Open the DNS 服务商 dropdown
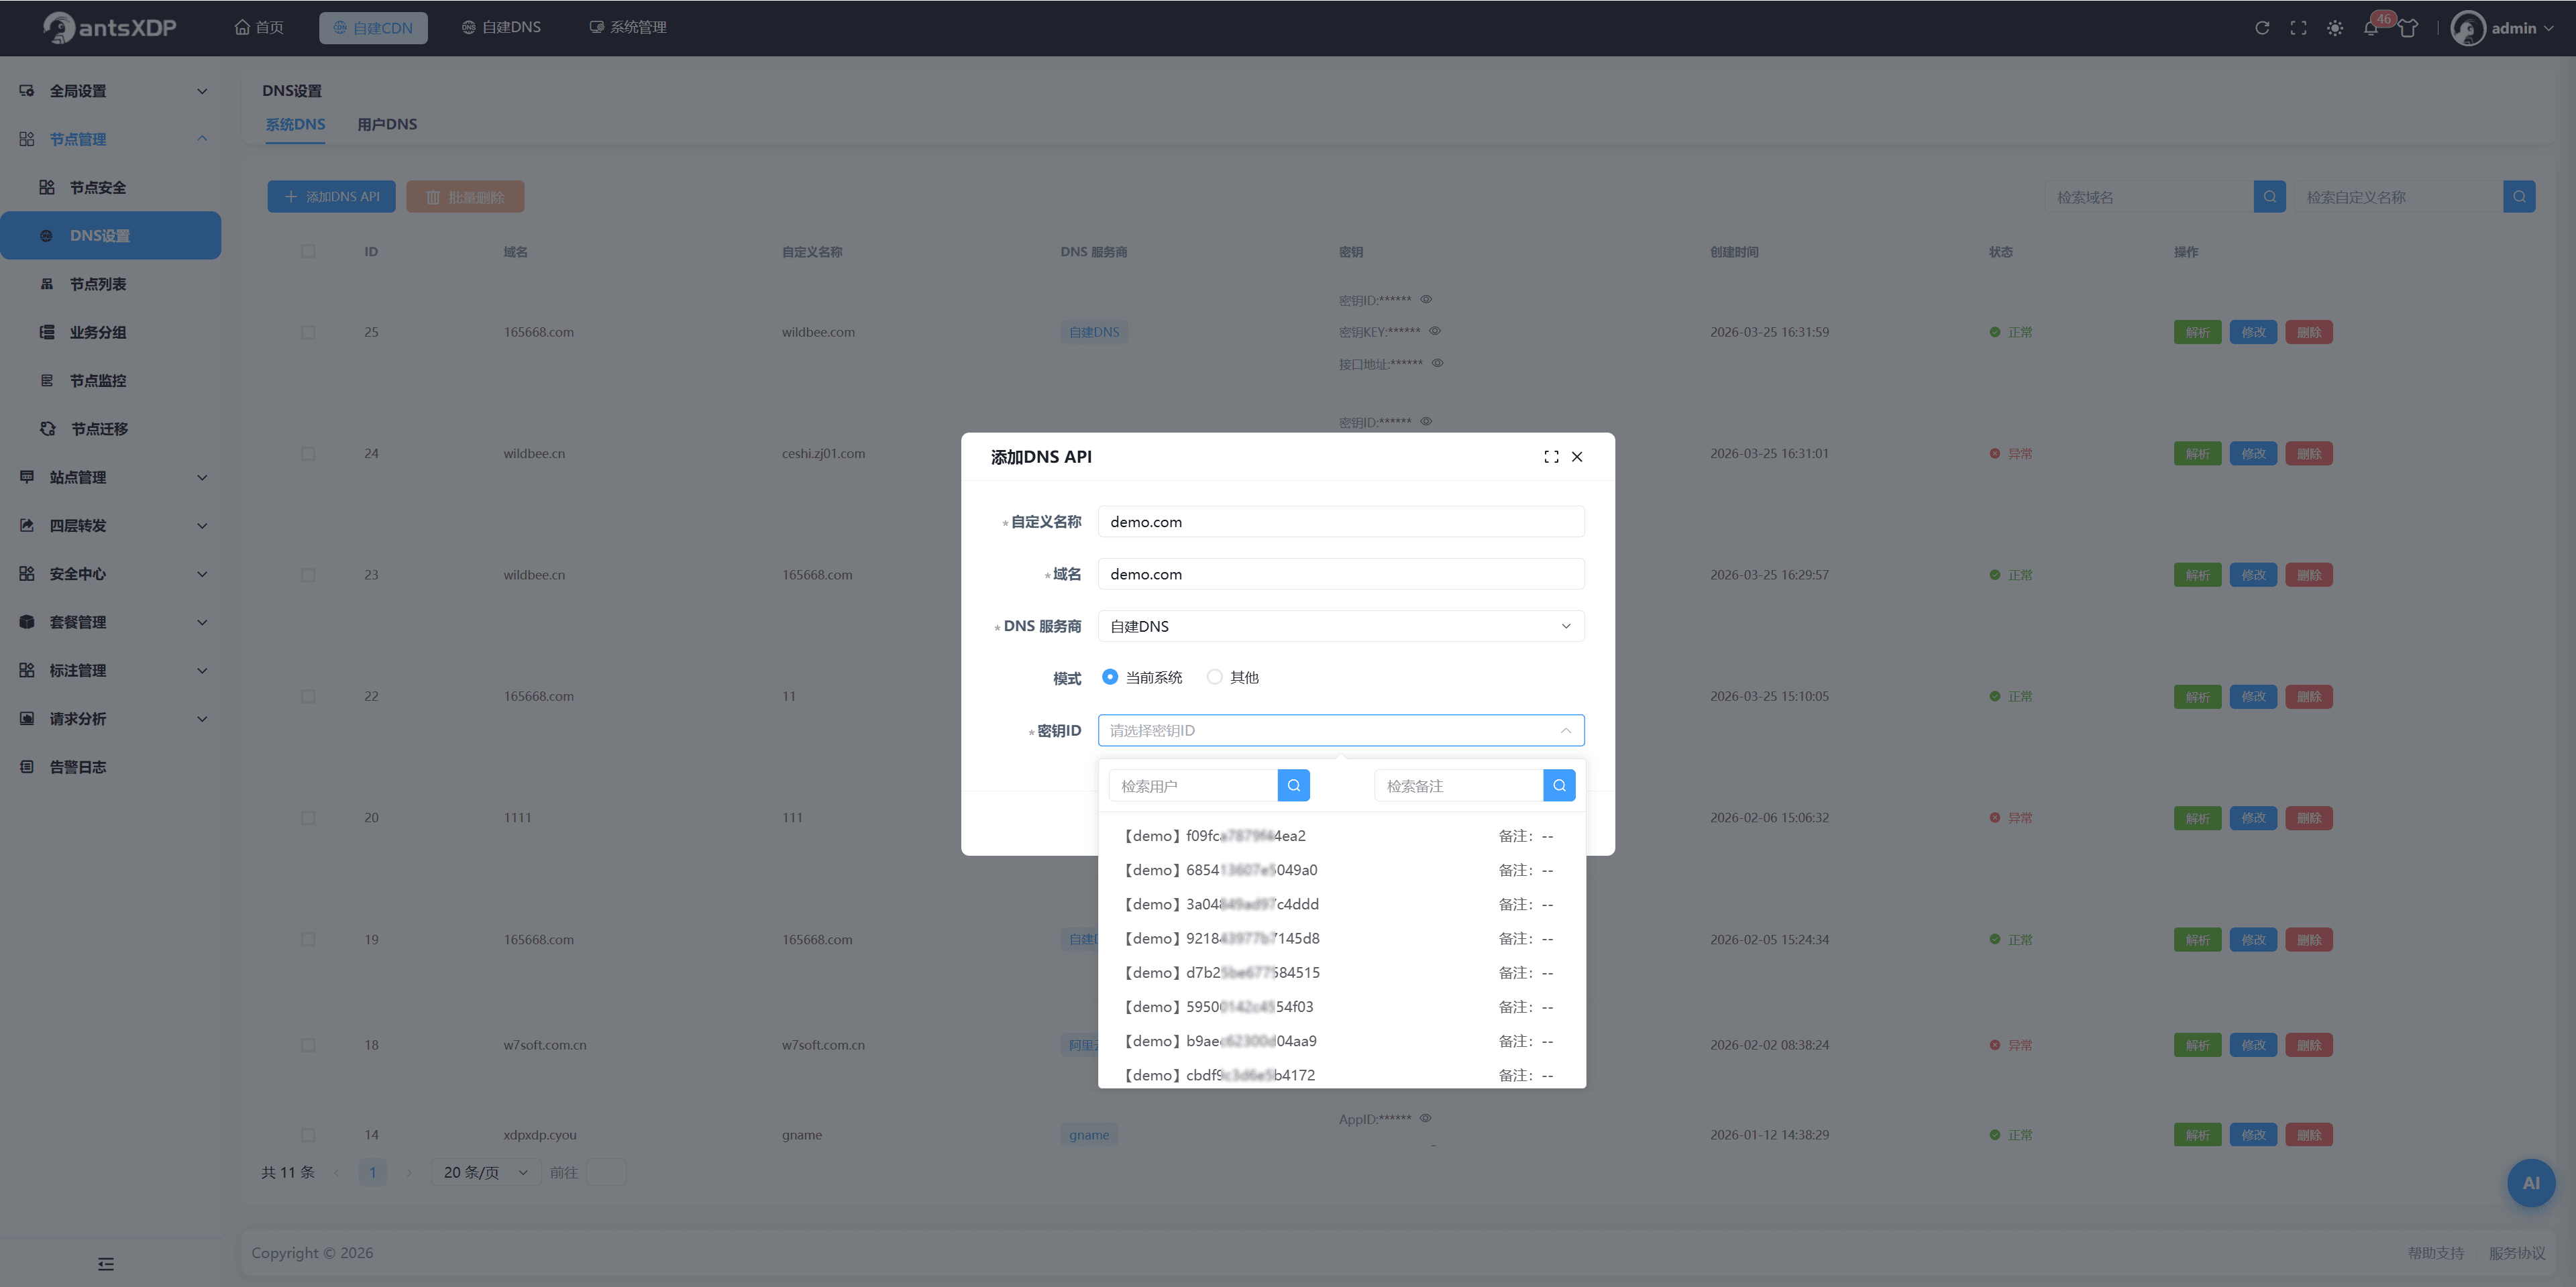This screenshot has width=2576, height=1287. (x=1340, y=626)
